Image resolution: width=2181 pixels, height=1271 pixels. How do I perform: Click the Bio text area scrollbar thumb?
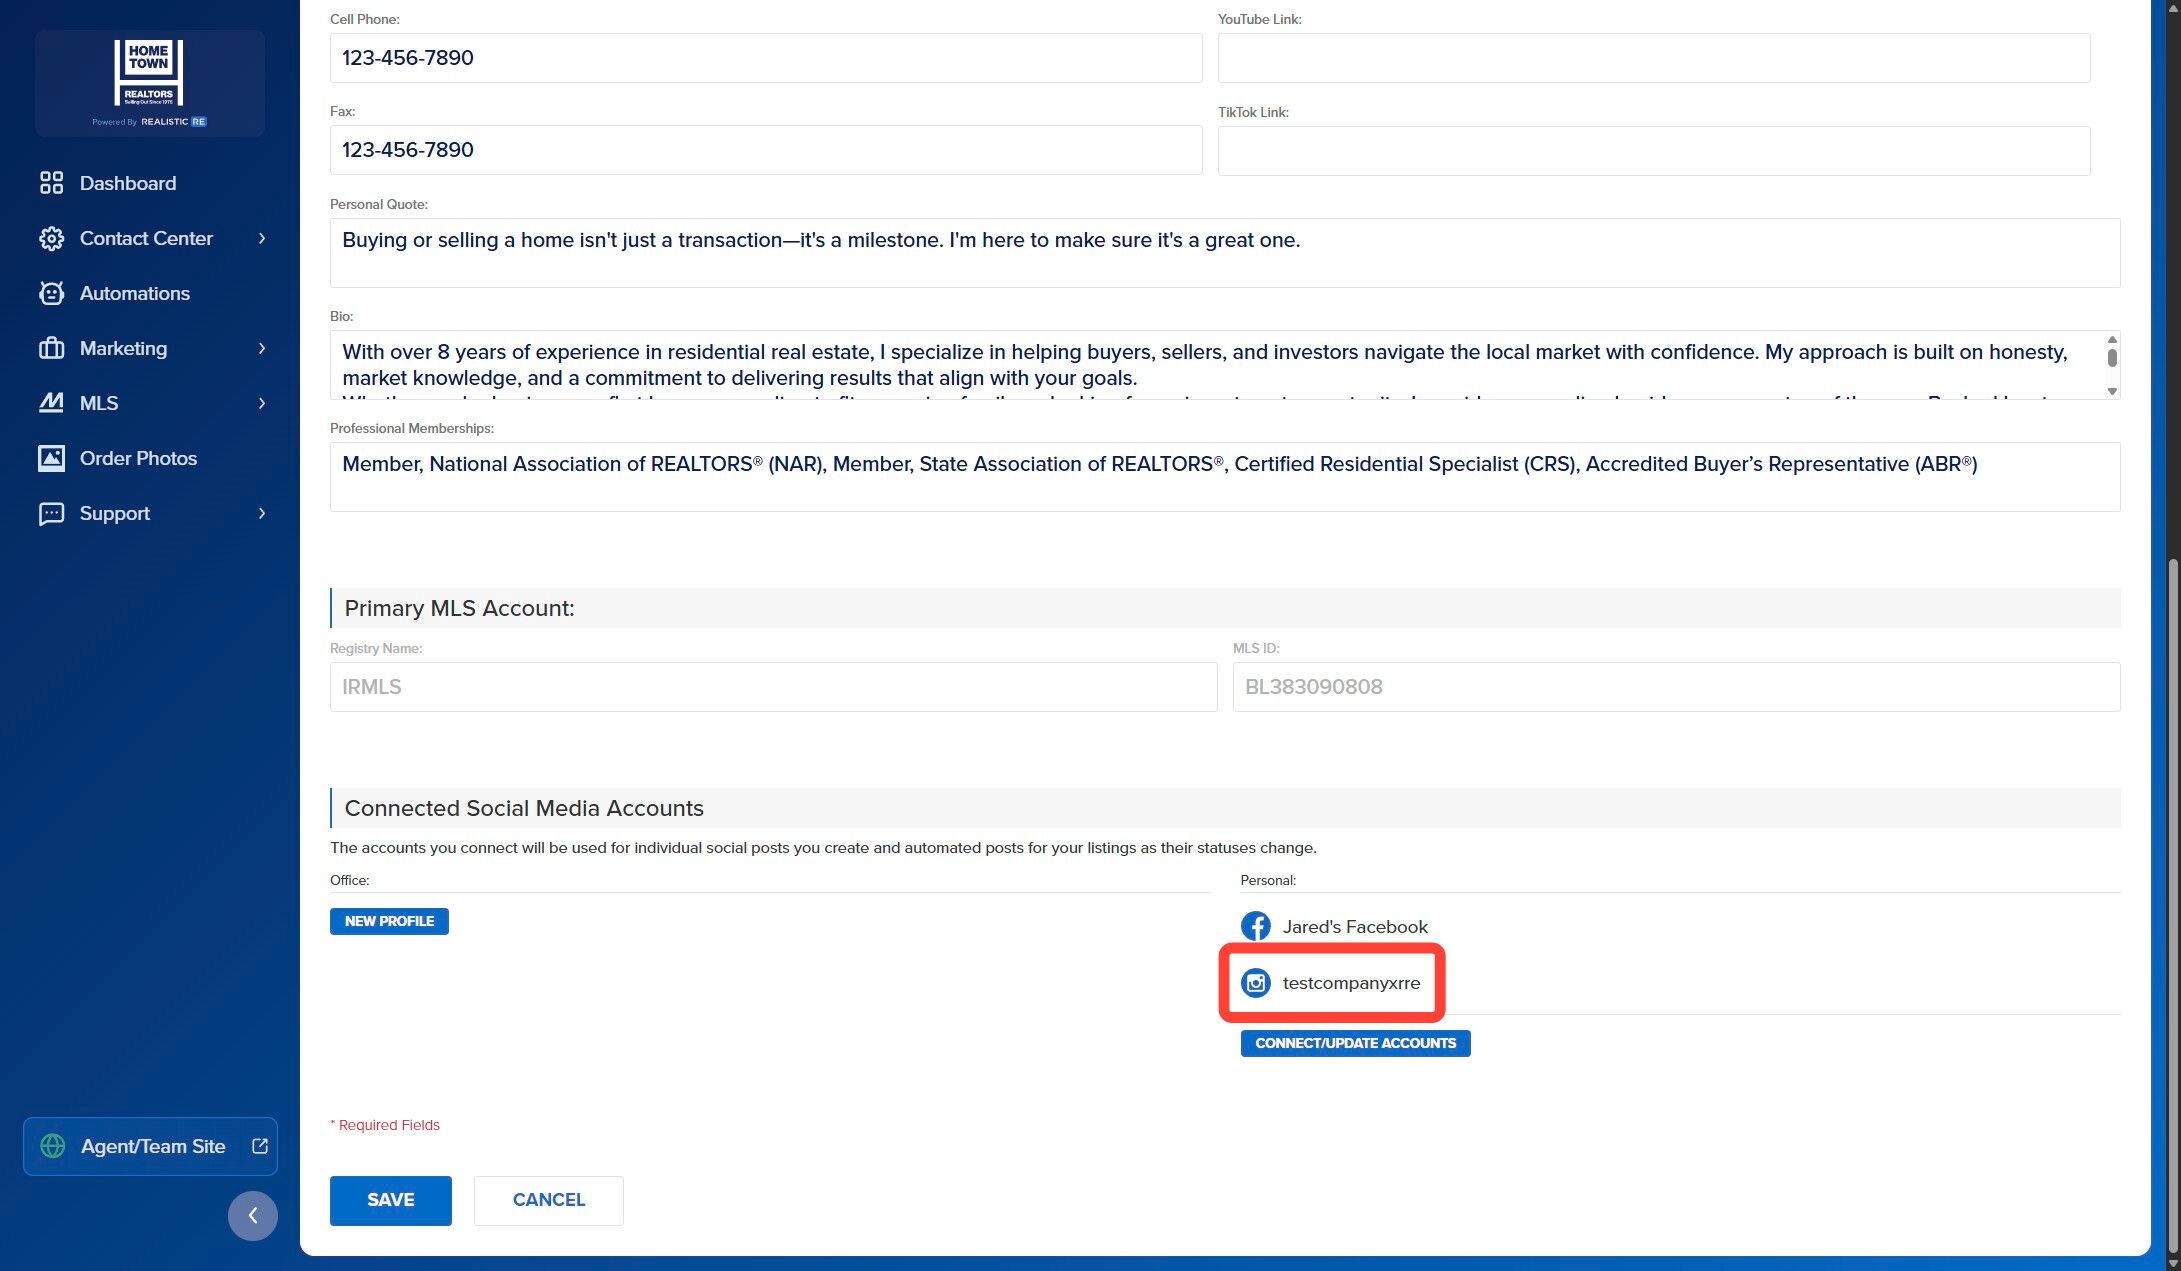2112,357
